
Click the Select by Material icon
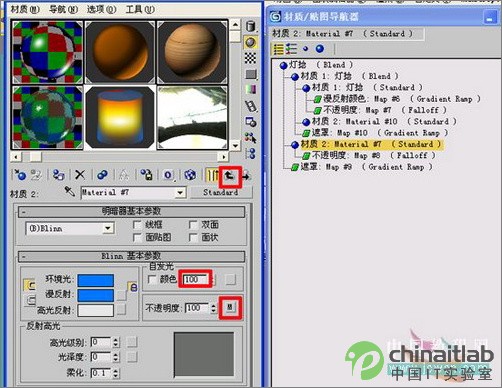coord(250,137)
